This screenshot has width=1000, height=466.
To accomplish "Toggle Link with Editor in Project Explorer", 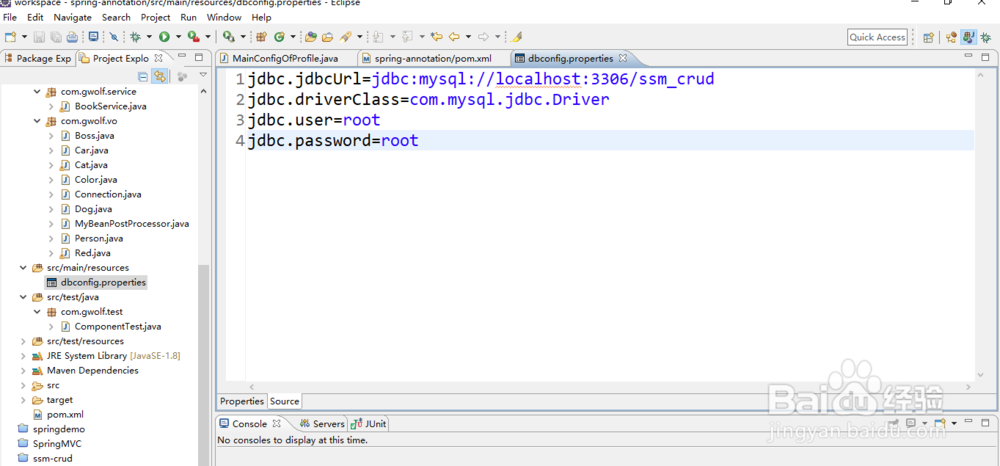I will click(159, 76).
